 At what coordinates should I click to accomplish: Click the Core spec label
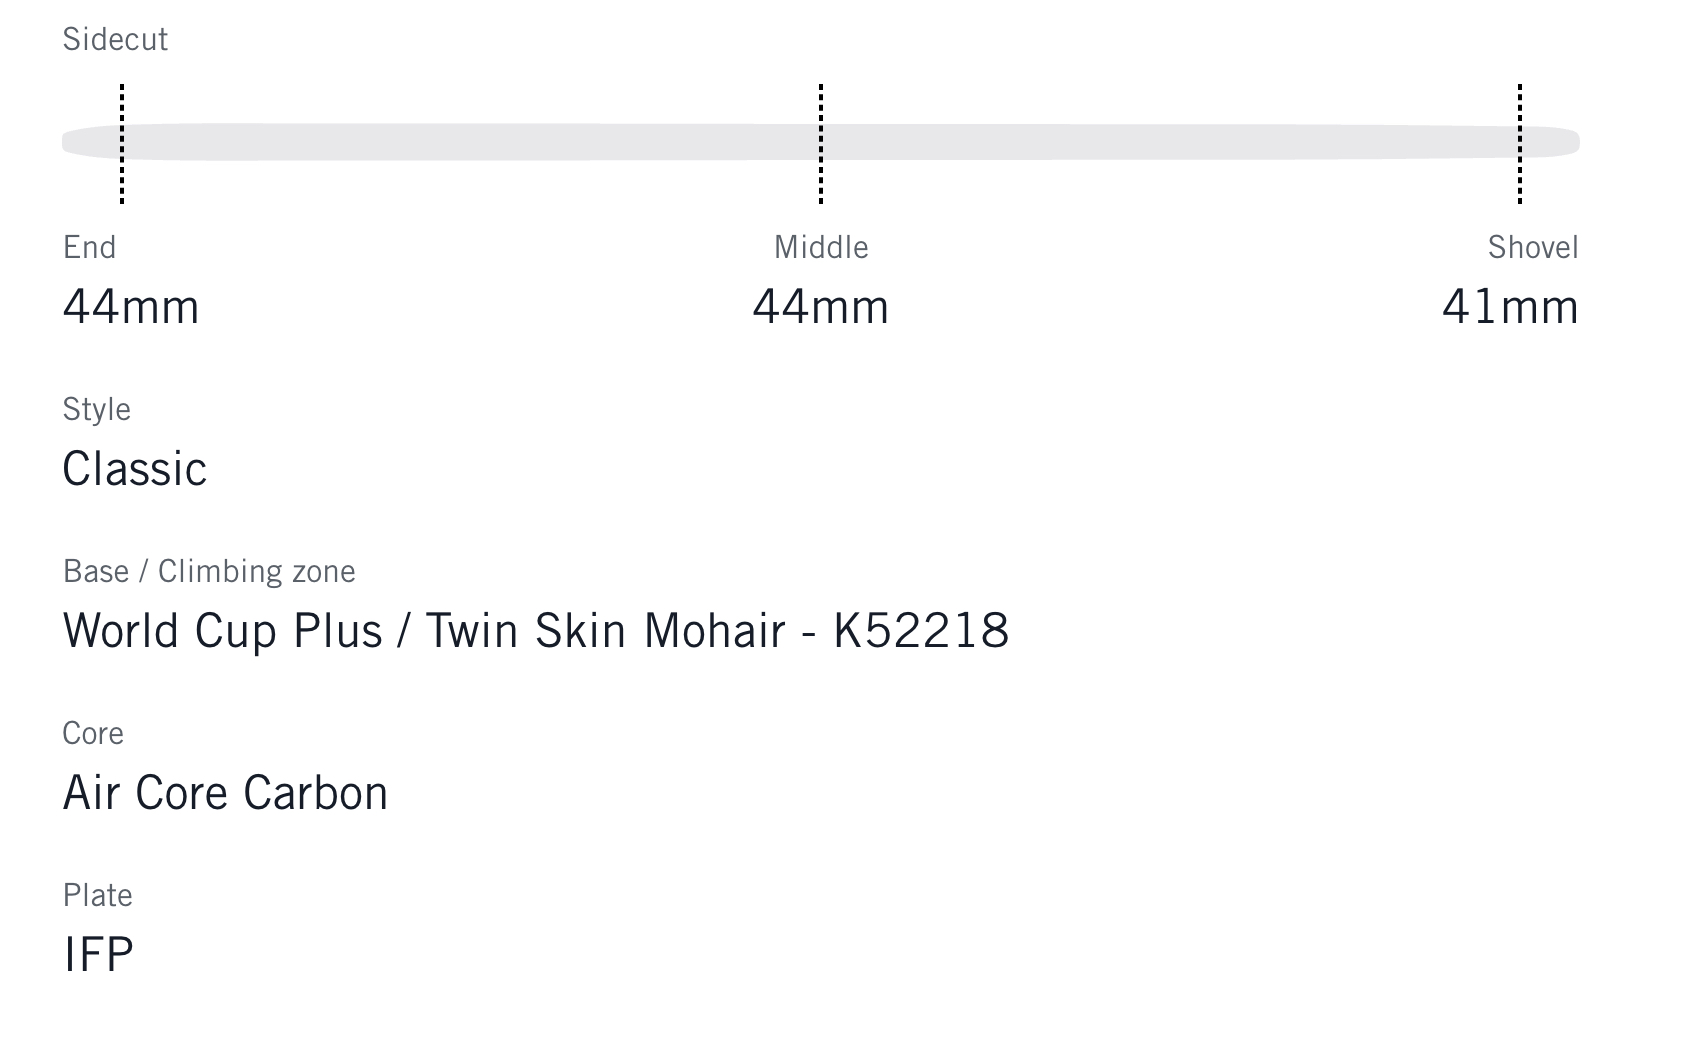(x=93, y=733)
